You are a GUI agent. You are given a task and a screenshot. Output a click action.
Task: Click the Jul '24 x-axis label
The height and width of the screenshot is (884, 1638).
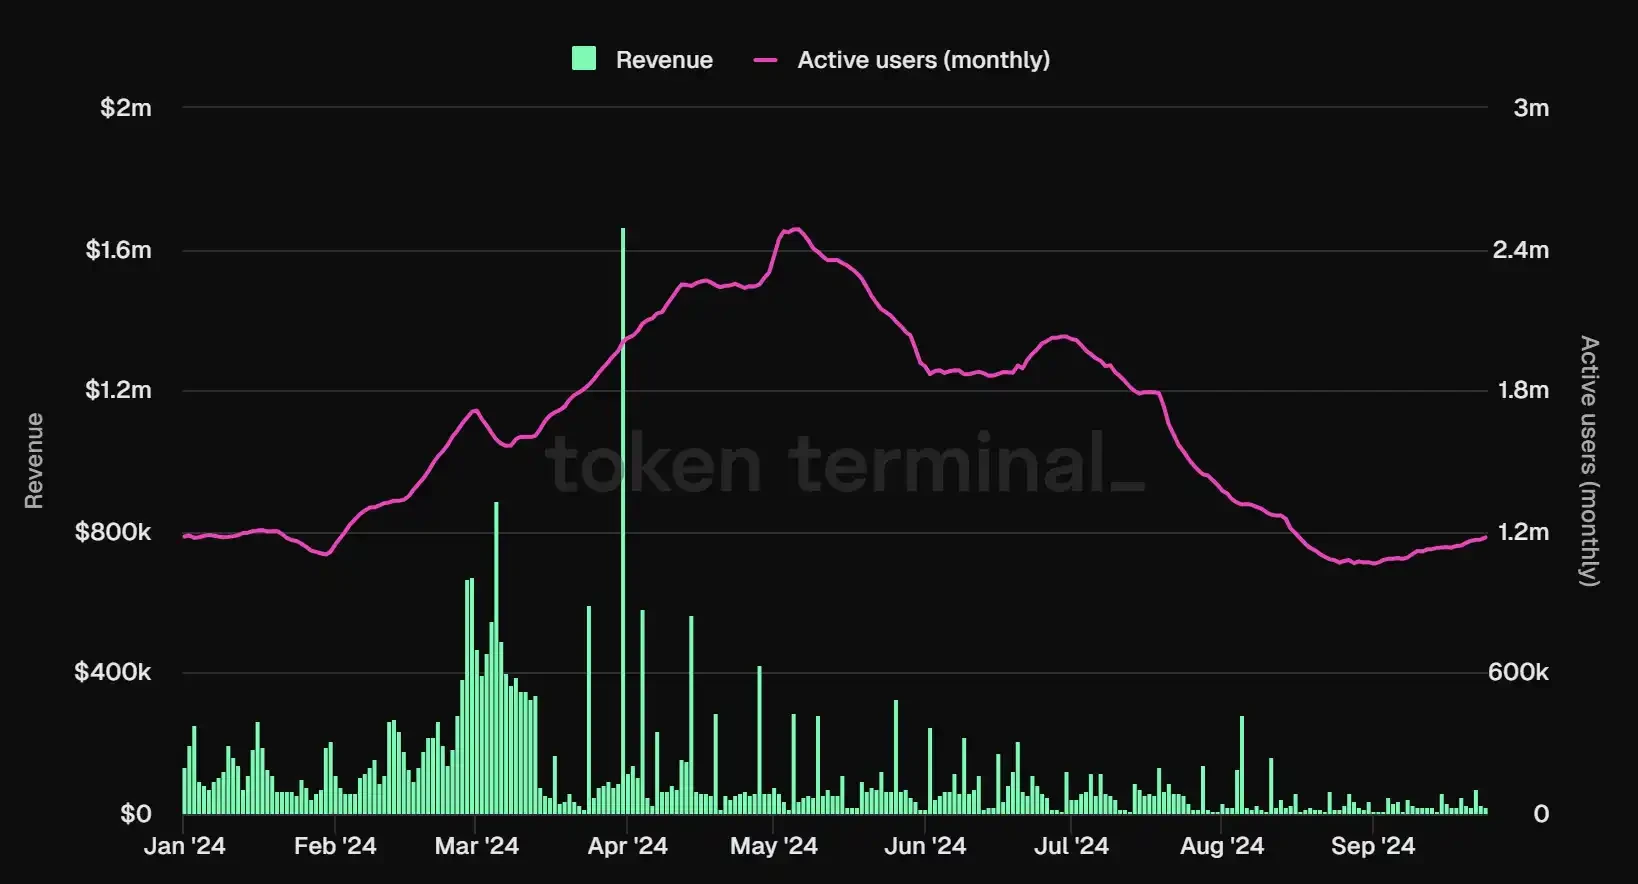pos(1071,846)
